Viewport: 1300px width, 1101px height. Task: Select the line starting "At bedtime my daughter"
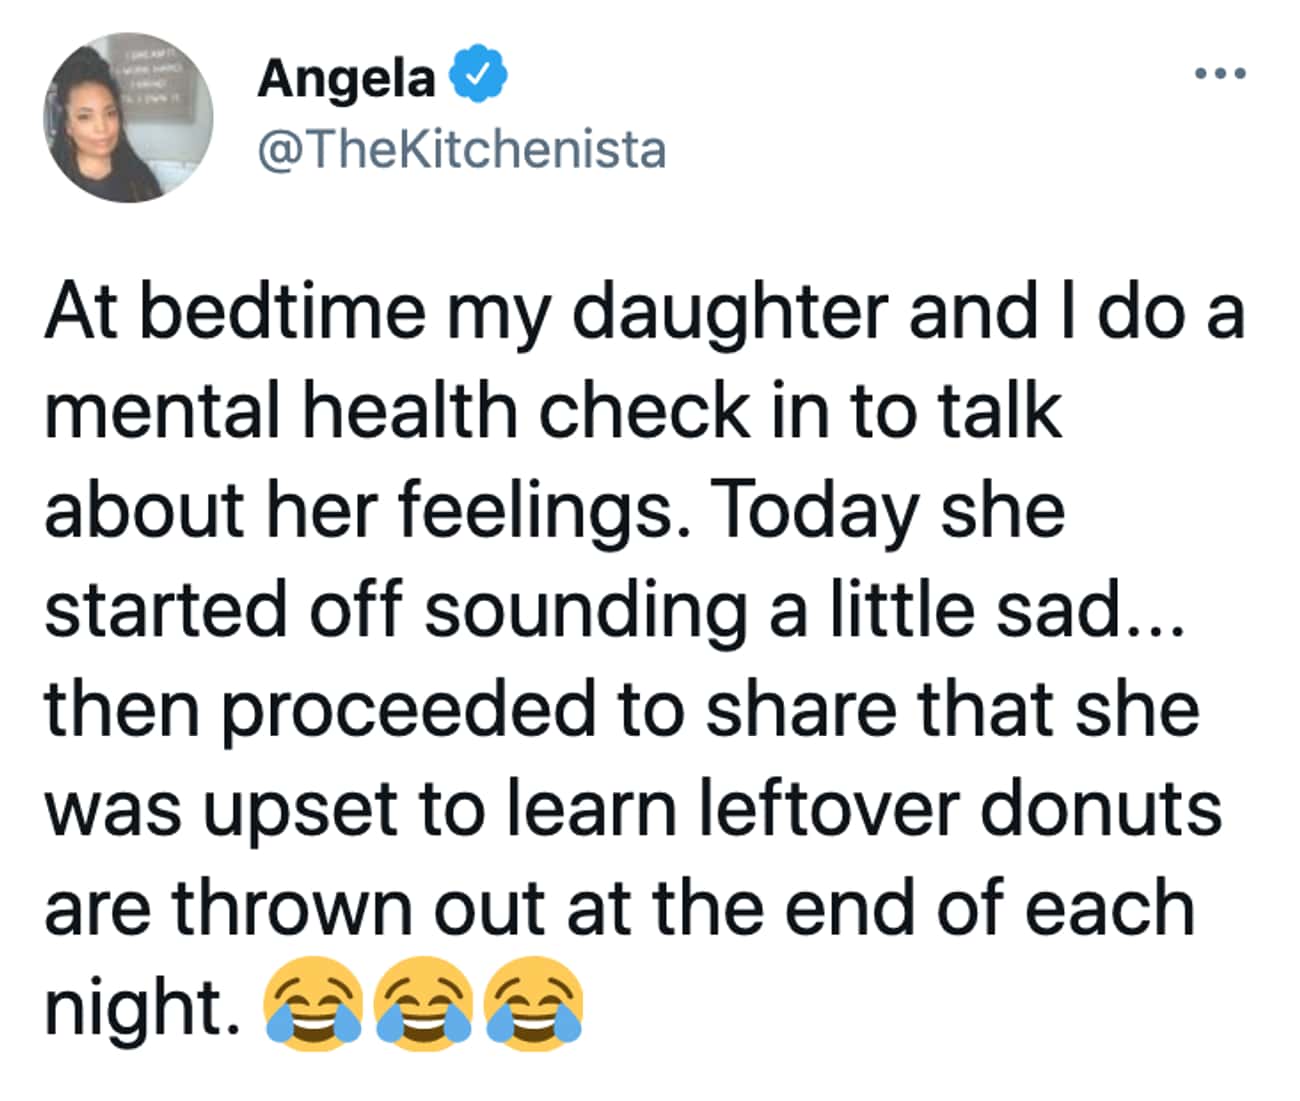pos(644,312)
